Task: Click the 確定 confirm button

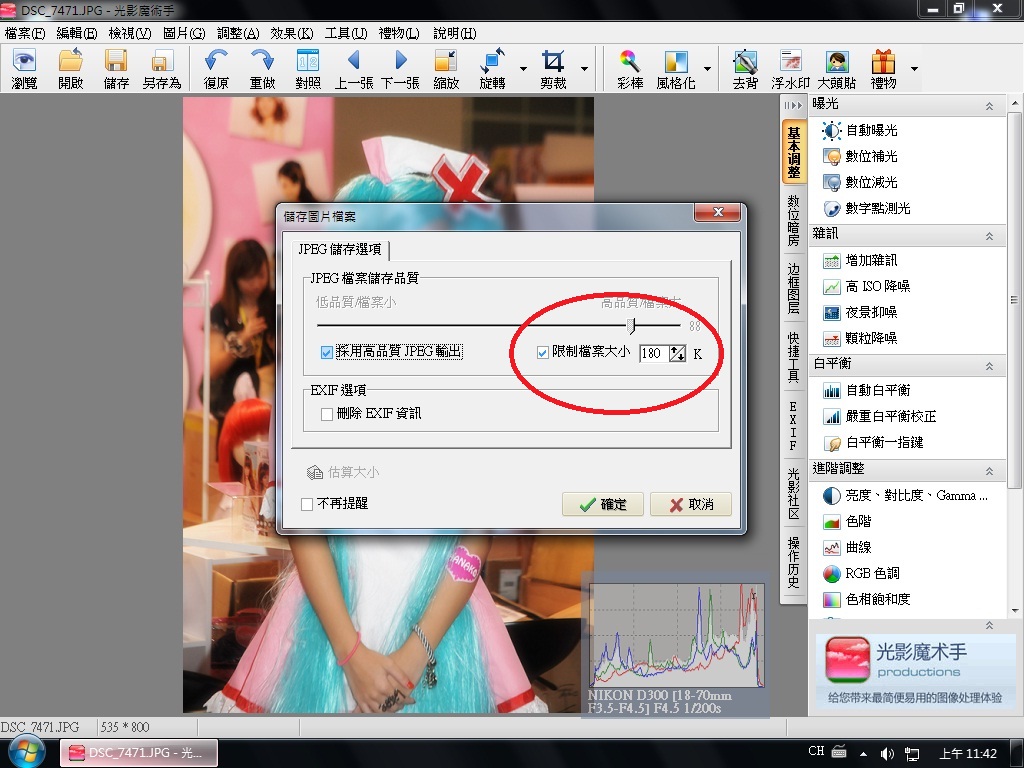Action: [603, 504]
